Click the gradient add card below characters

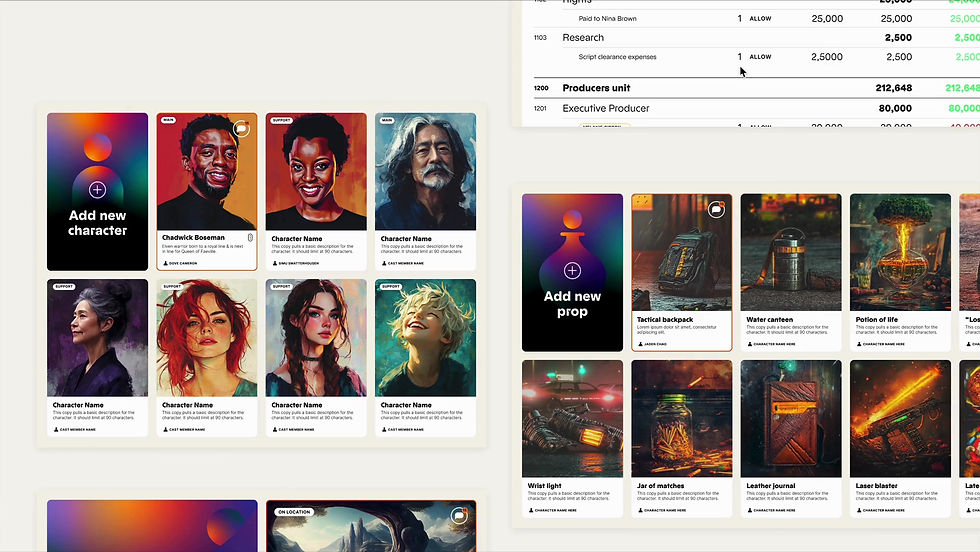152,526
